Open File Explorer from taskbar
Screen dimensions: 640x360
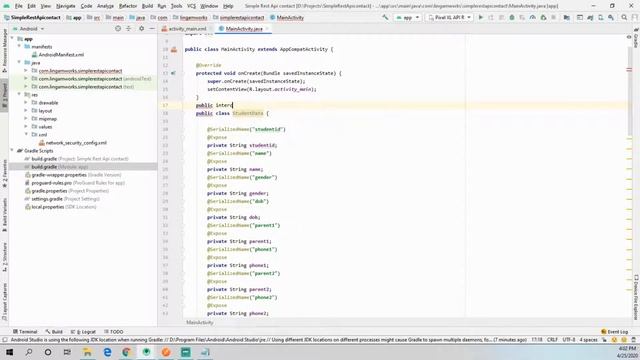(x=87, y=352)
